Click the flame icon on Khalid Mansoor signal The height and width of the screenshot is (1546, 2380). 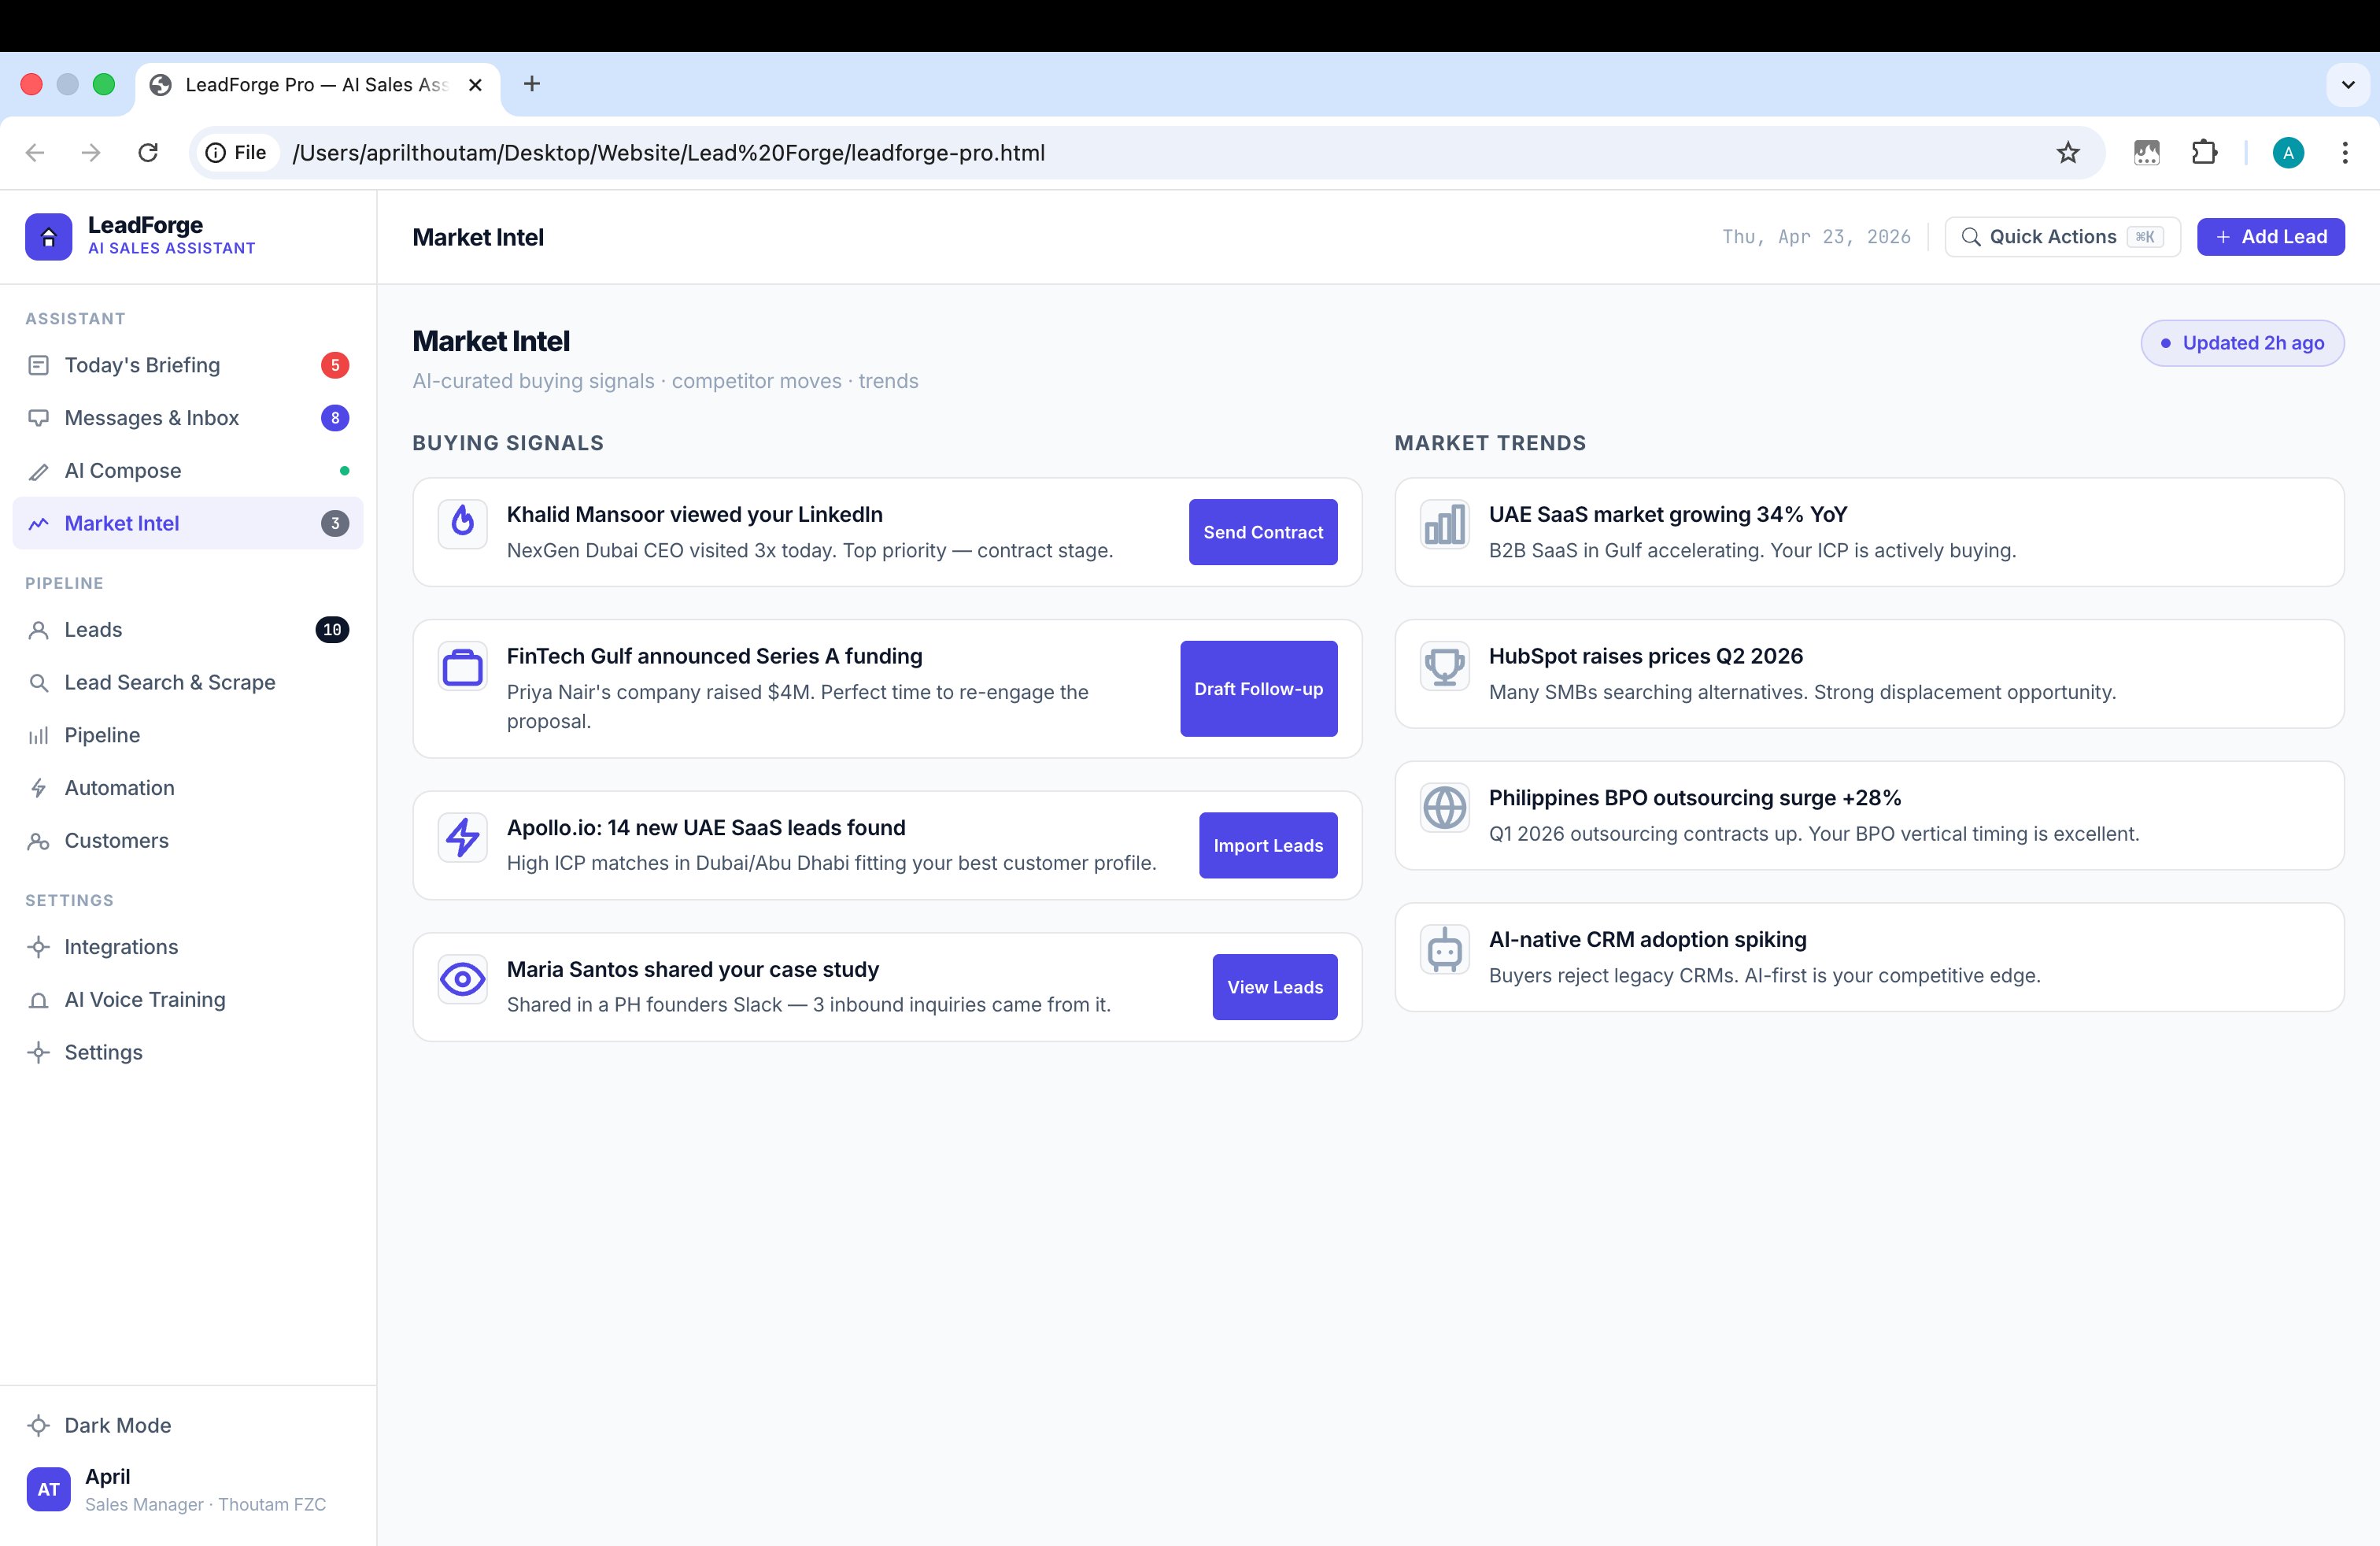point(462,522)
